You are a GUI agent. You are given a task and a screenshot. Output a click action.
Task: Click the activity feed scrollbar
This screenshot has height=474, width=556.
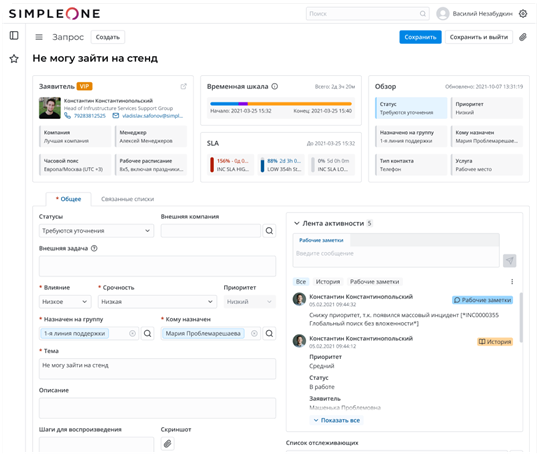tap(521, 317)
